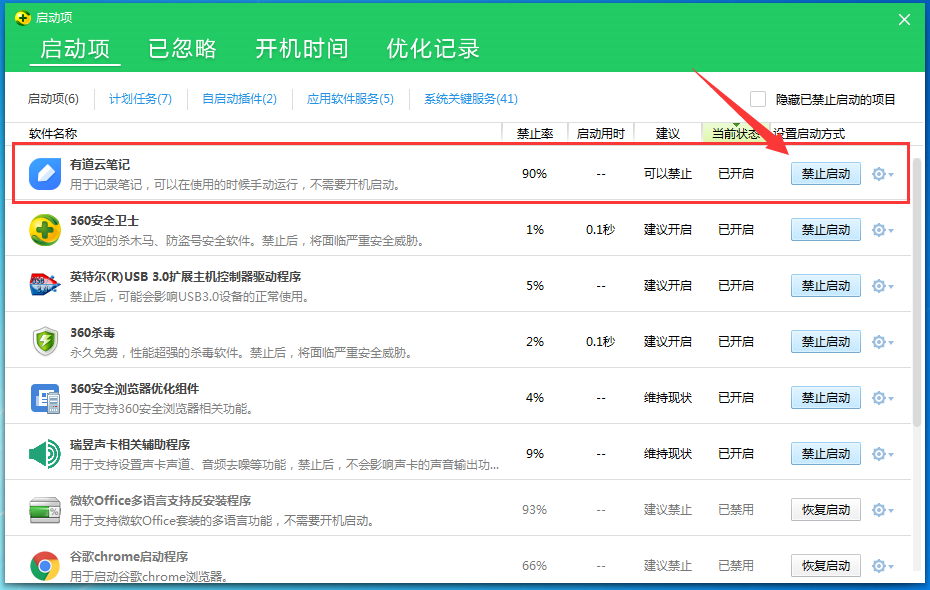Expand startup options for 360安全卫士
930x590 pixels.
click(x=877, y=229)
